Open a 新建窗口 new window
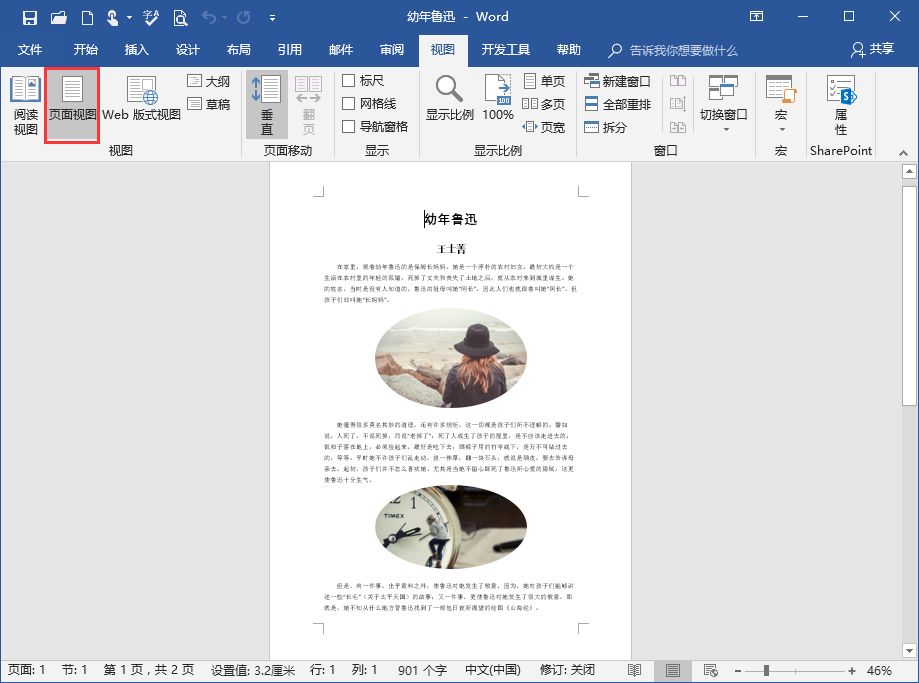This screenshot has width=919, height=683. coord(617,81)
